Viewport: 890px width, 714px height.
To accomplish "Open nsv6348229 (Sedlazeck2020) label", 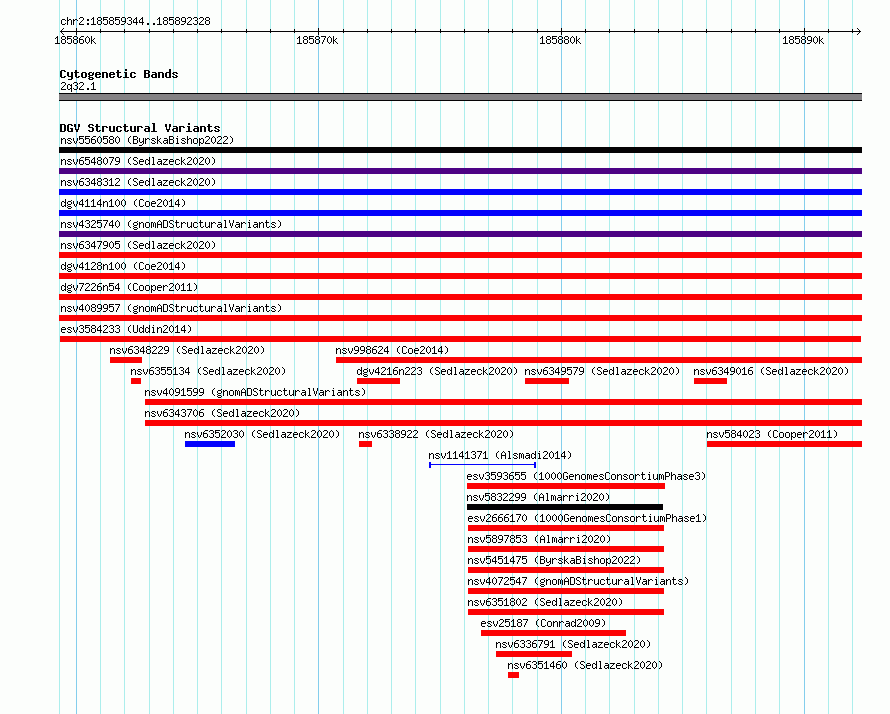I will coord(187,350).
